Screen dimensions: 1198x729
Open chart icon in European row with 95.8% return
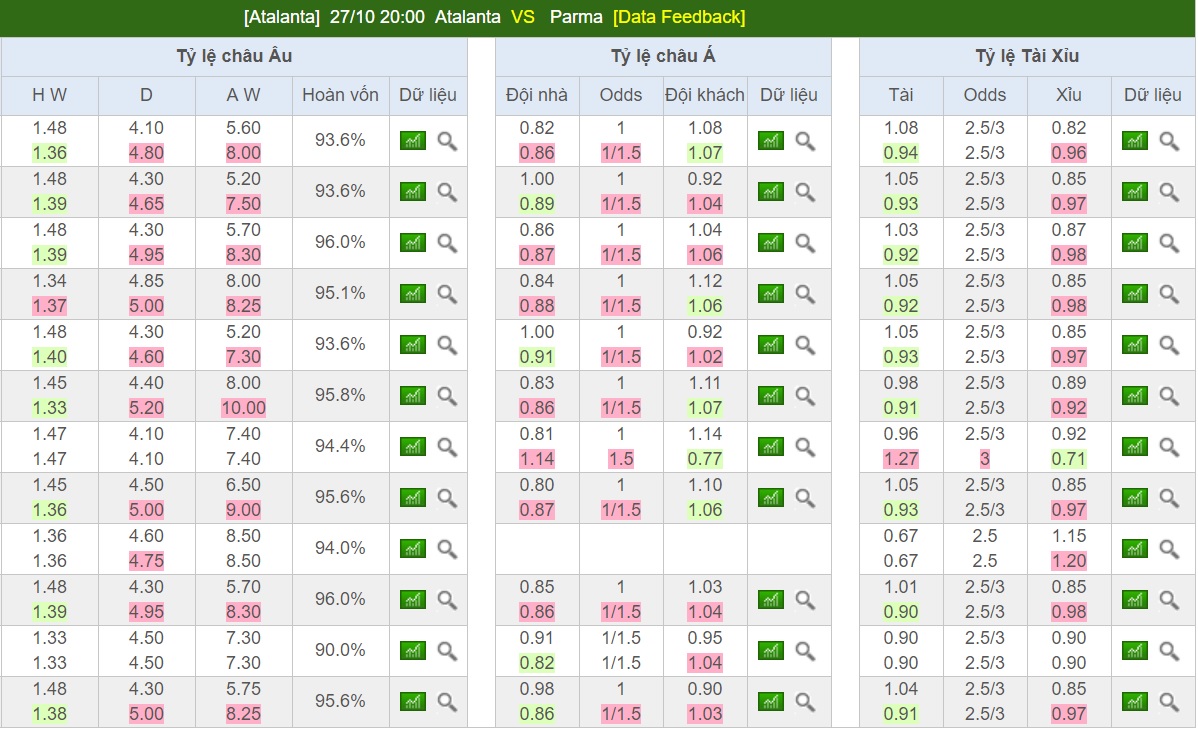(413, 396)
